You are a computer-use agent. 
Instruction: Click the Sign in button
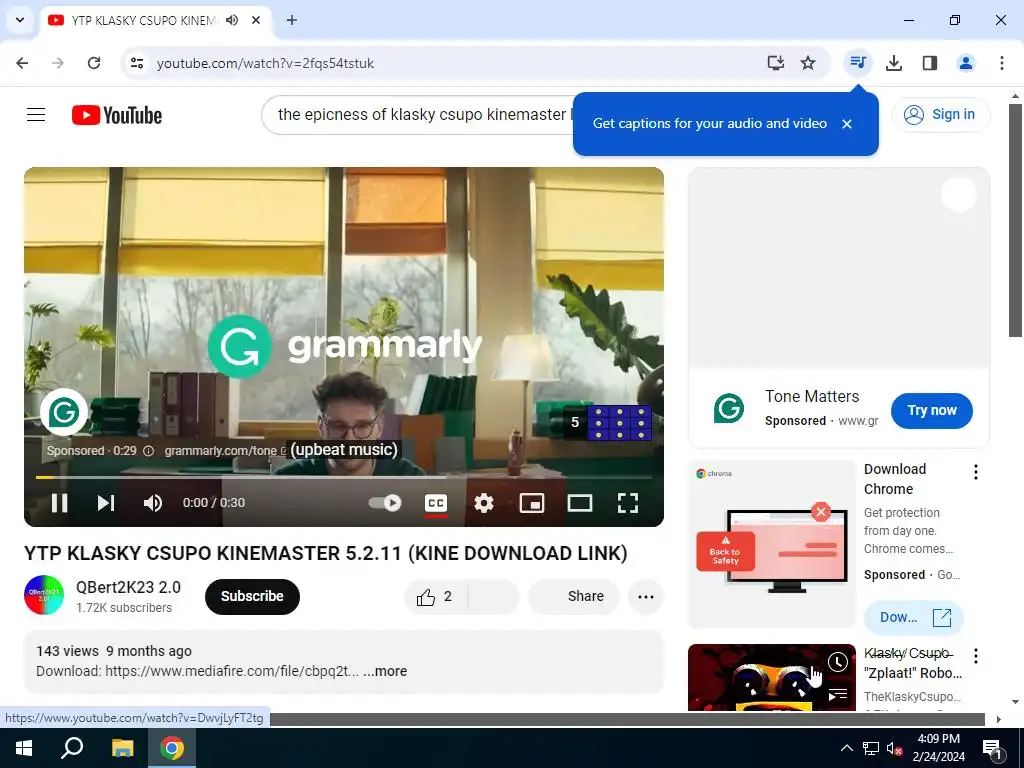pyautogui.click(x=940, y=115)
